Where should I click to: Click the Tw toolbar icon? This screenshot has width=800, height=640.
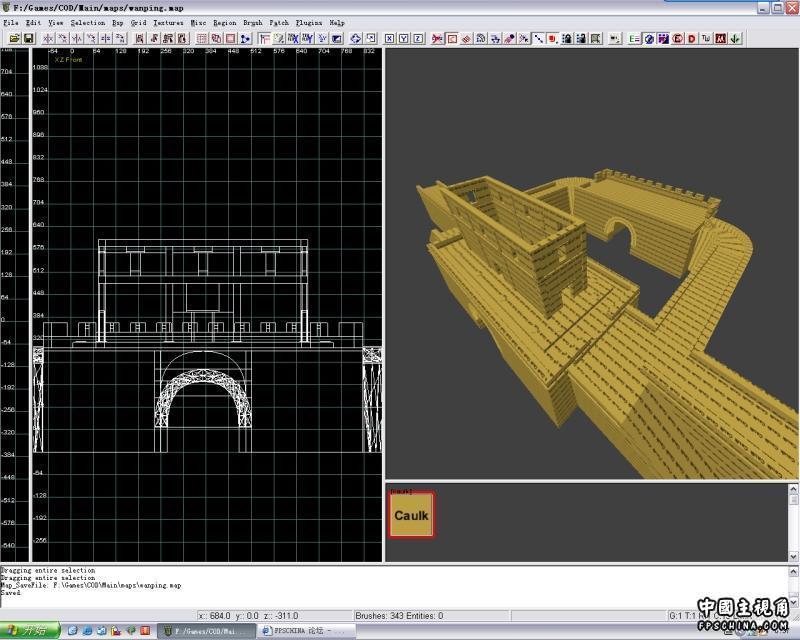pos(706,38)
